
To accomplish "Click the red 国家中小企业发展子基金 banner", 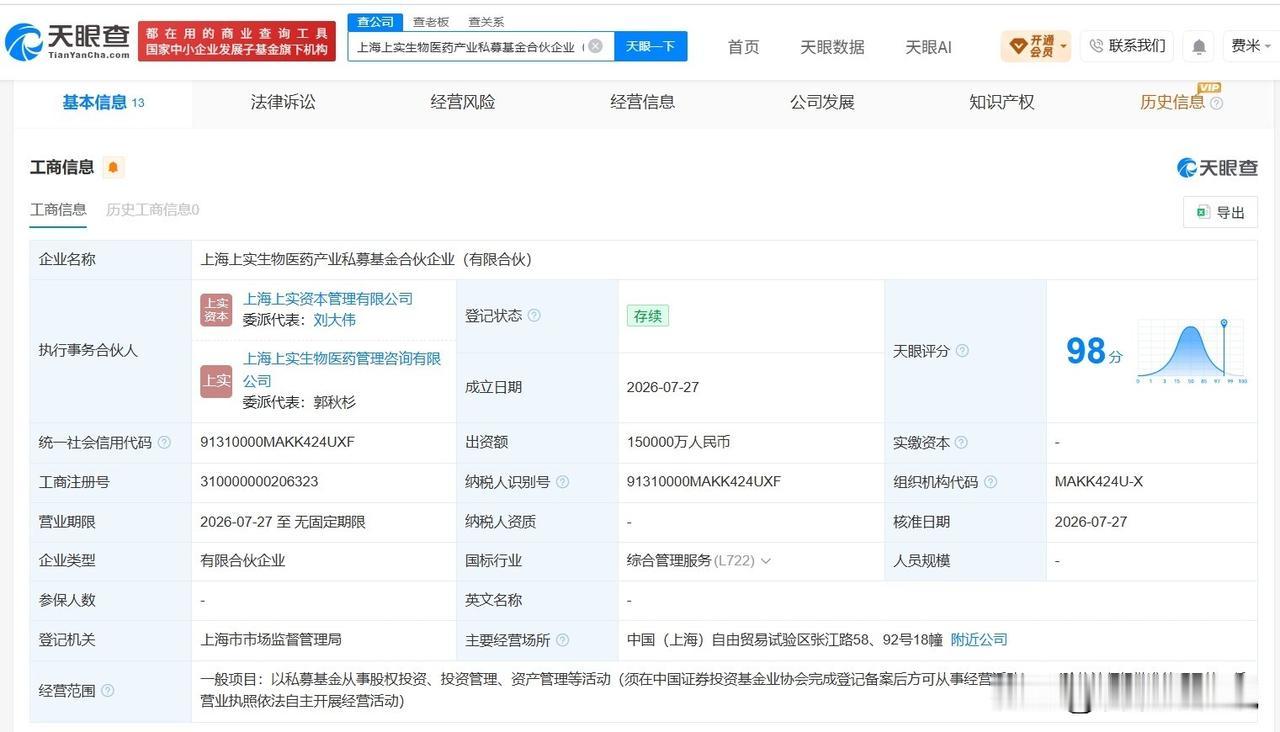I will 237,42.
